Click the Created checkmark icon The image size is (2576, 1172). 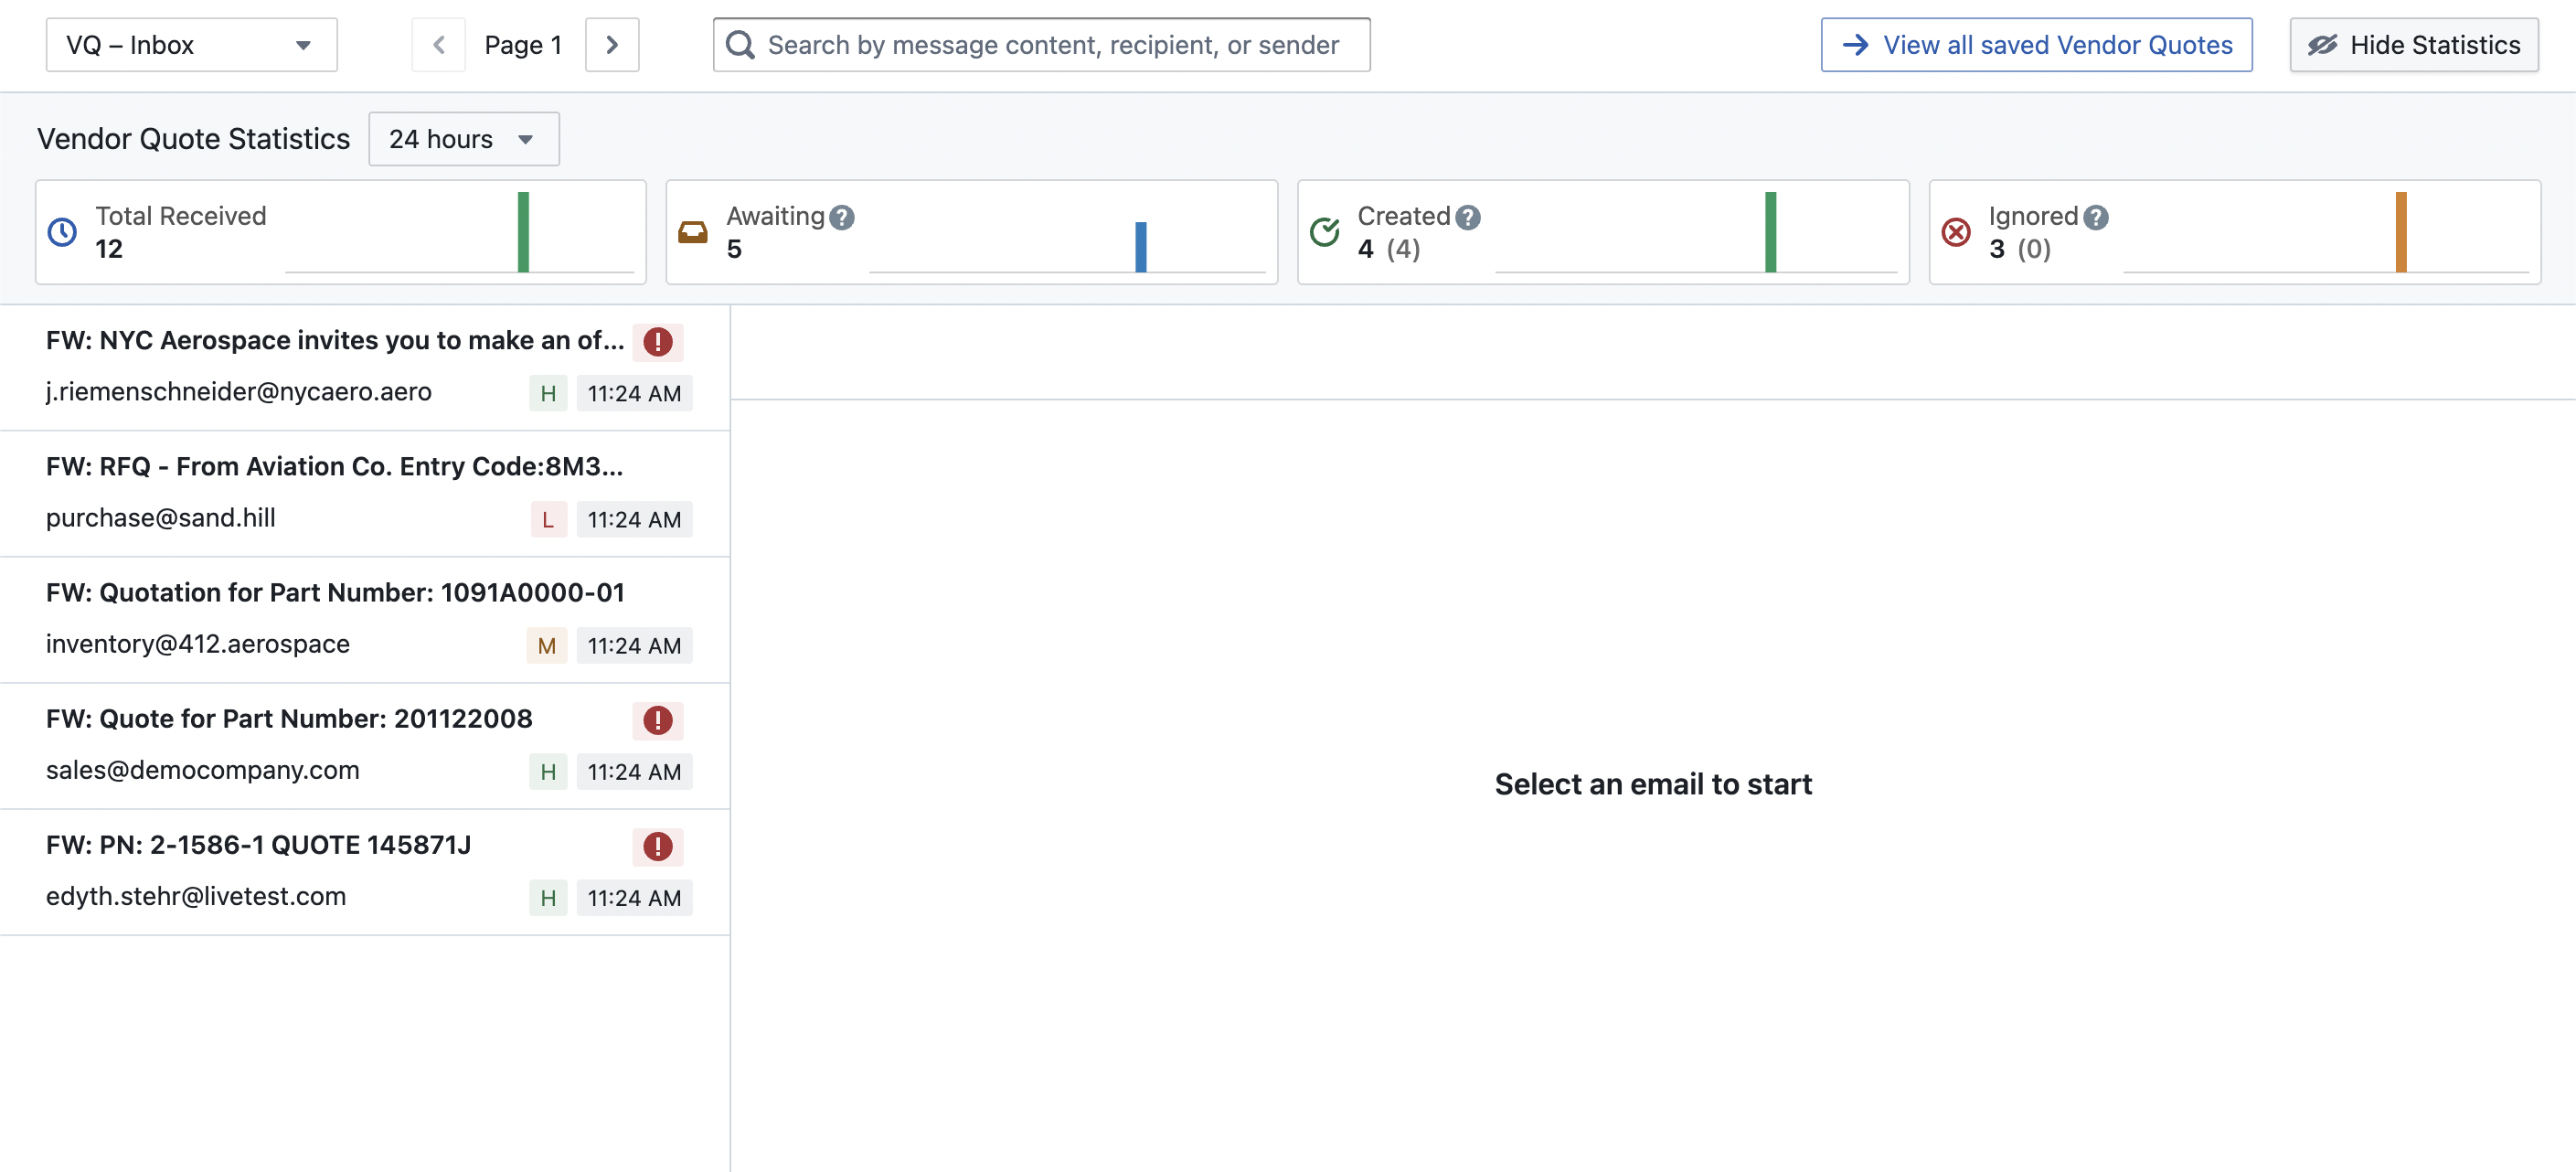click(x=1324, y=232)
